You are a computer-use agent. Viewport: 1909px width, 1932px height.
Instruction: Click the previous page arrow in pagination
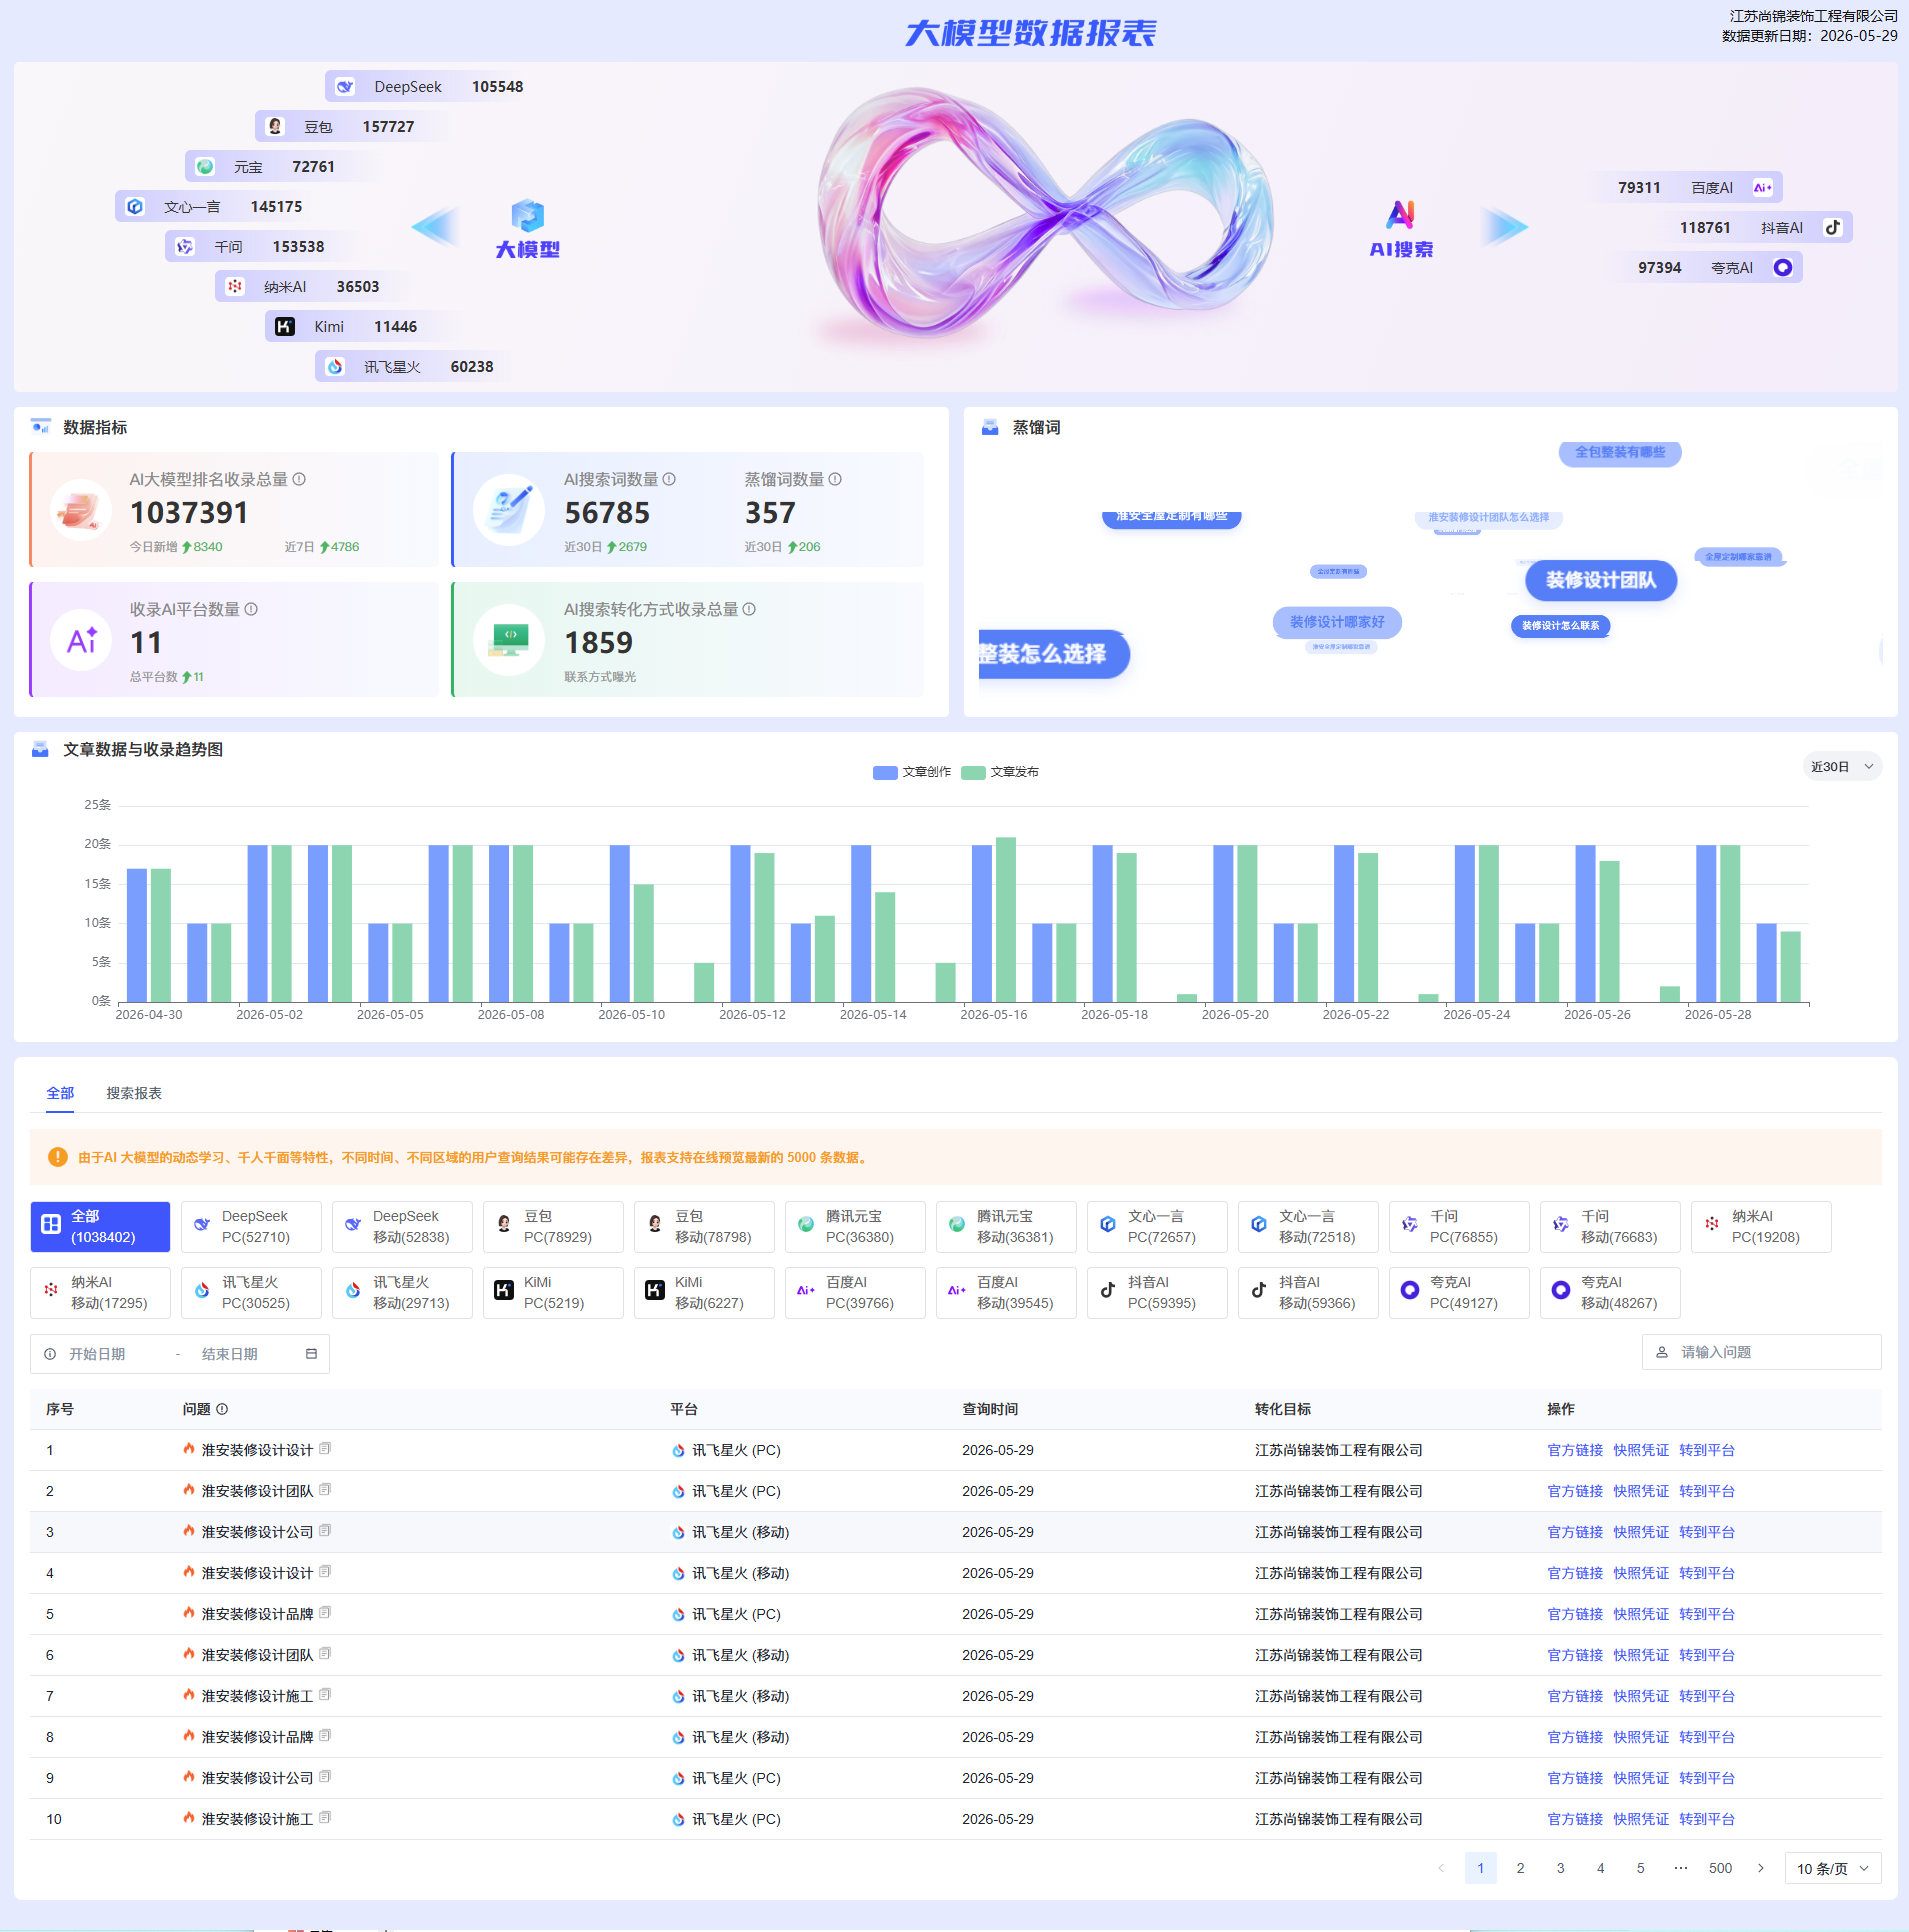coord(1441,1868)
